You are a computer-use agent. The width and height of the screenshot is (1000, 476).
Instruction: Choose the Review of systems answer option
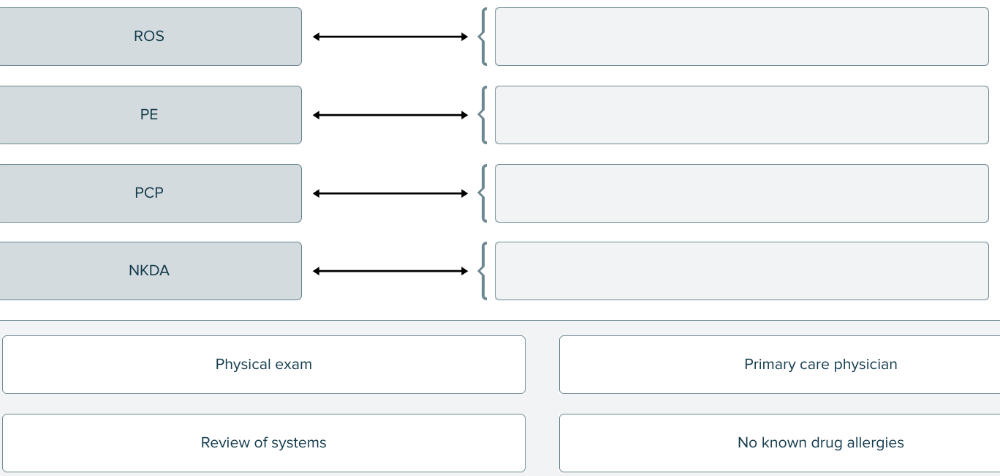(264, 443)
